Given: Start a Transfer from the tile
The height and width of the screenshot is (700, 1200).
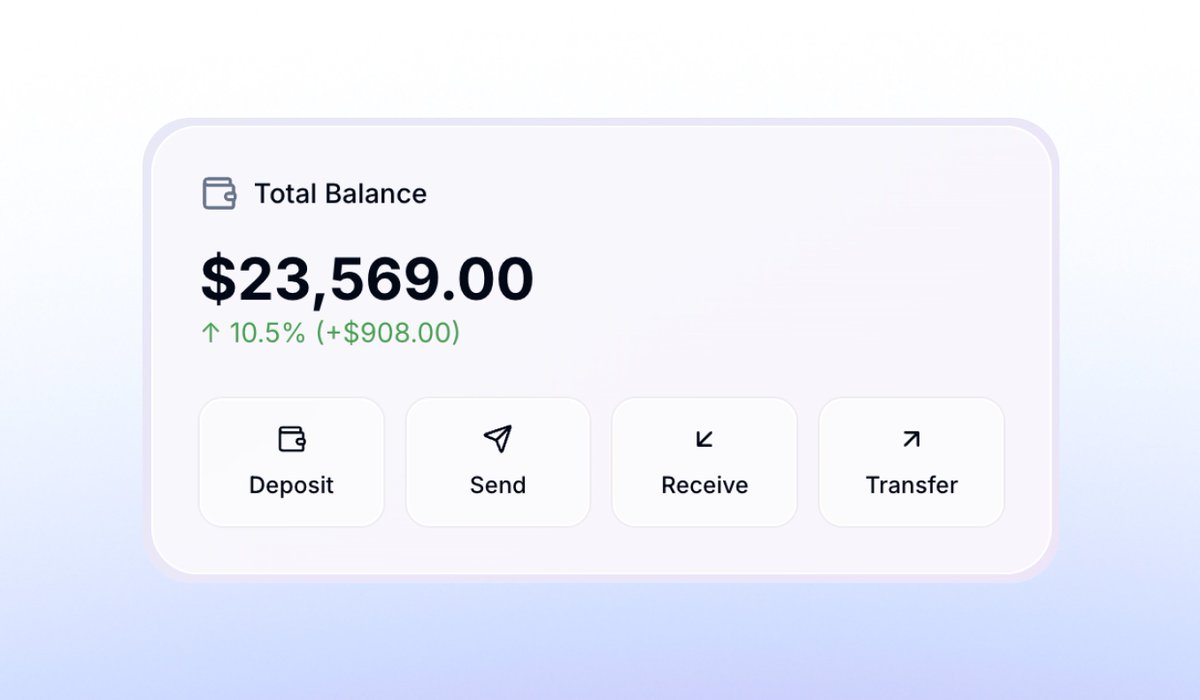Looking at the screenshot, I should click(911, 462).
